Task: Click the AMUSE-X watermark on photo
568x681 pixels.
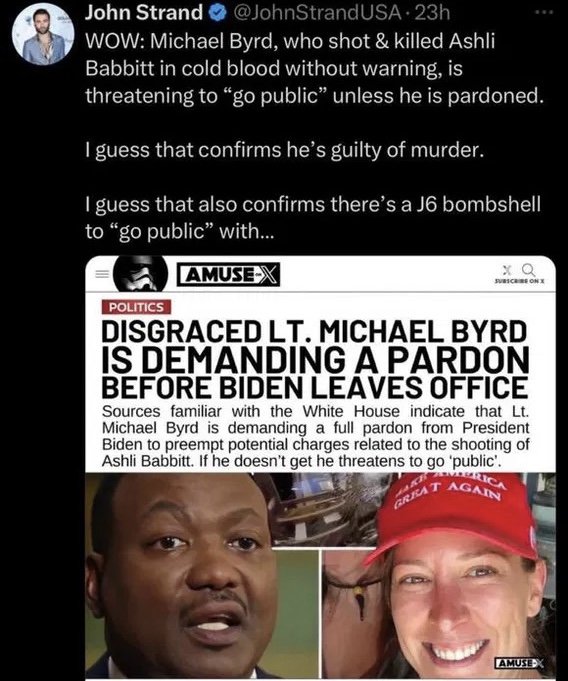Action: 519,663
